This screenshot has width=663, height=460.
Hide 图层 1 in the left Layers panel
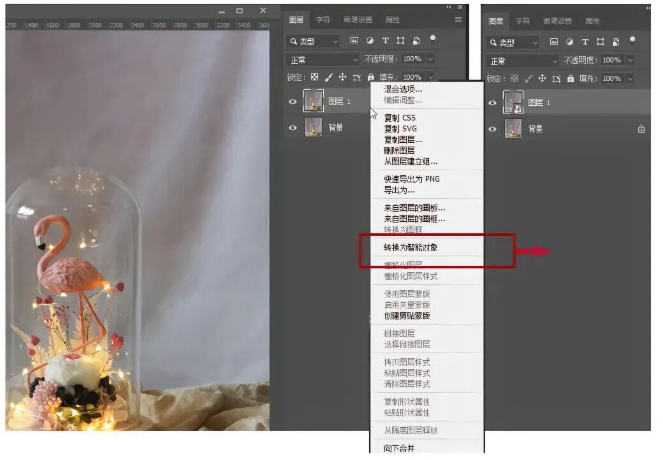[293, 101]
